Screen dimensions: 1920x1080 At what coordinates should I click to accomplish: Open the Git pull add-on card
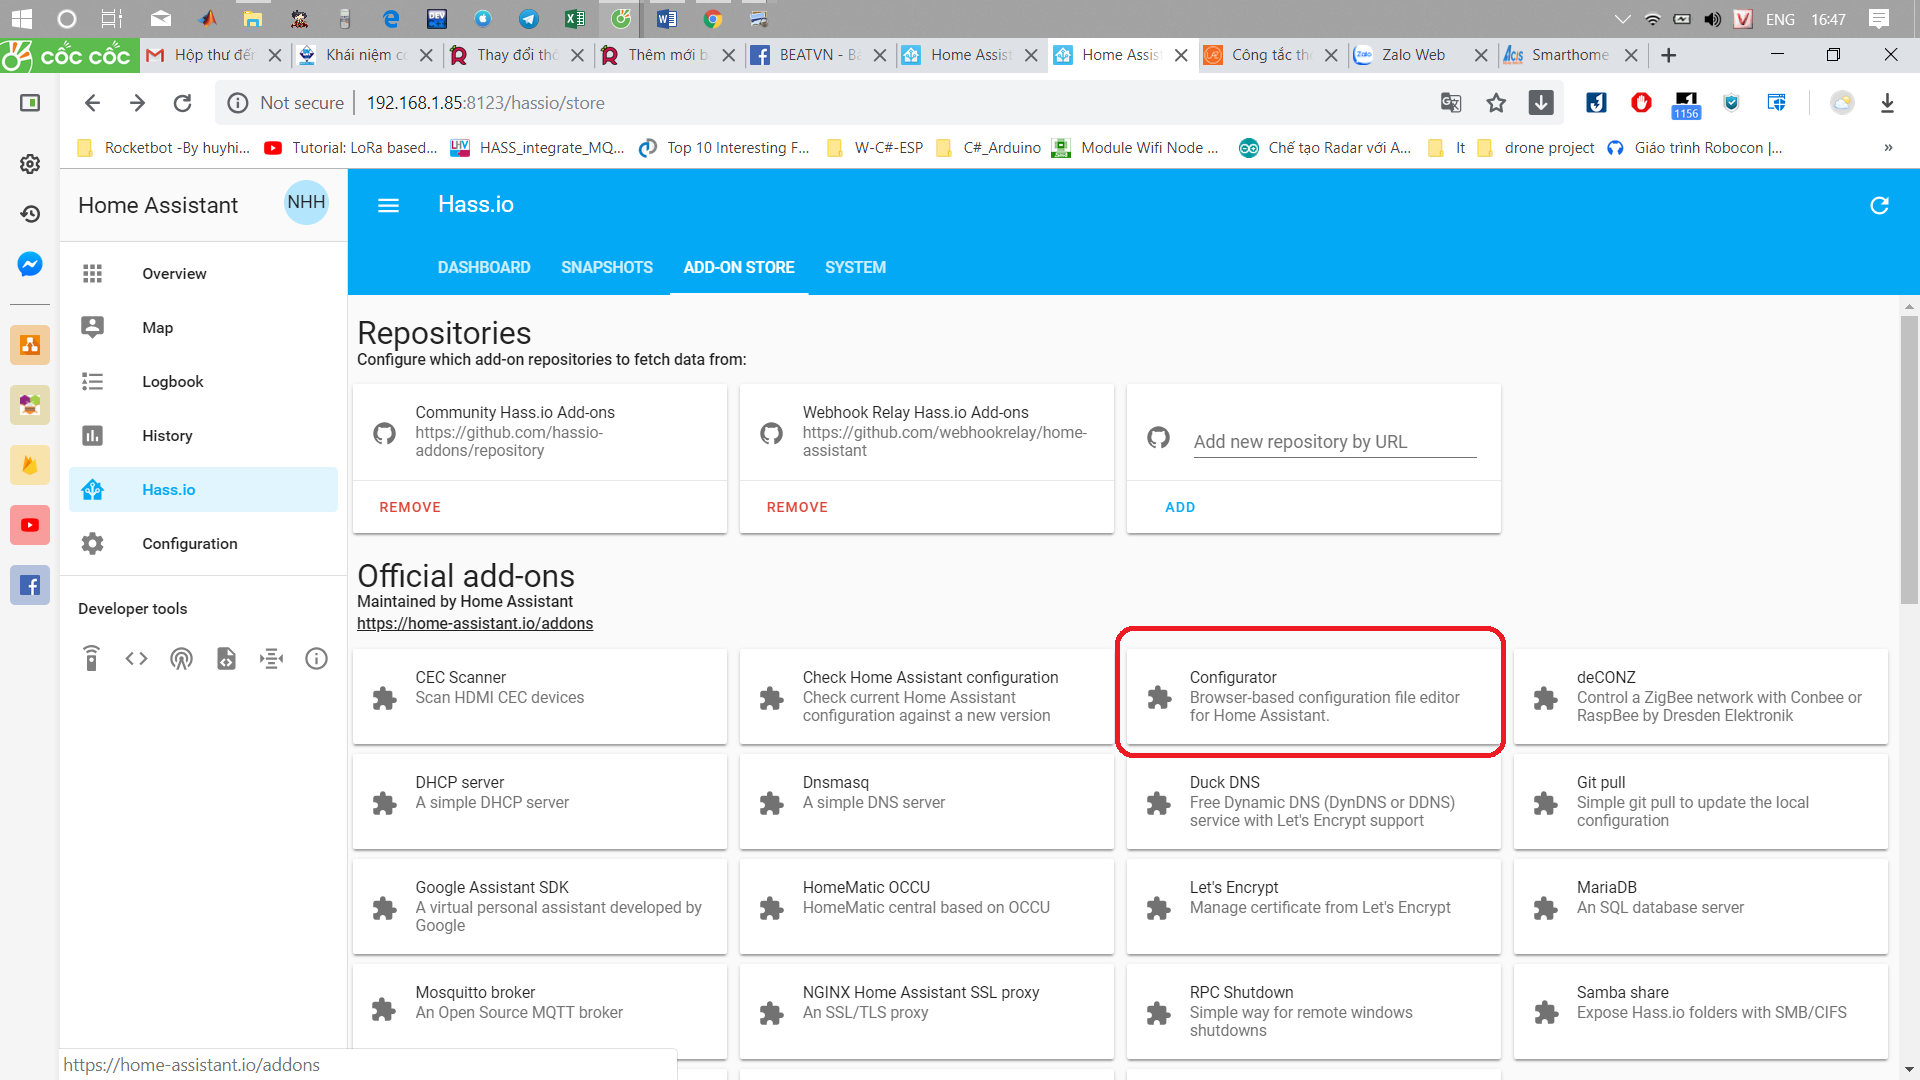point(1701,801)
